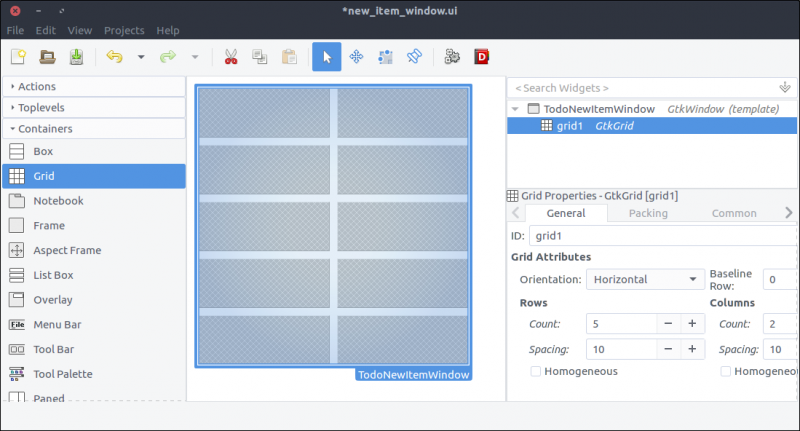Click the Search Widgets field
Screen dimensions: 800x431
(640, 88)
